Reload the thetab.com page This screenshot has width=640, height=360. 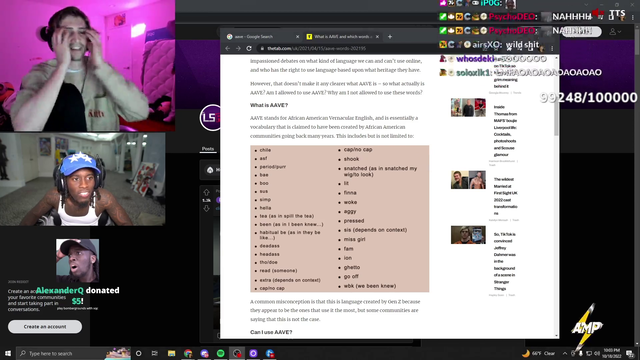click(x=249, y=48)
